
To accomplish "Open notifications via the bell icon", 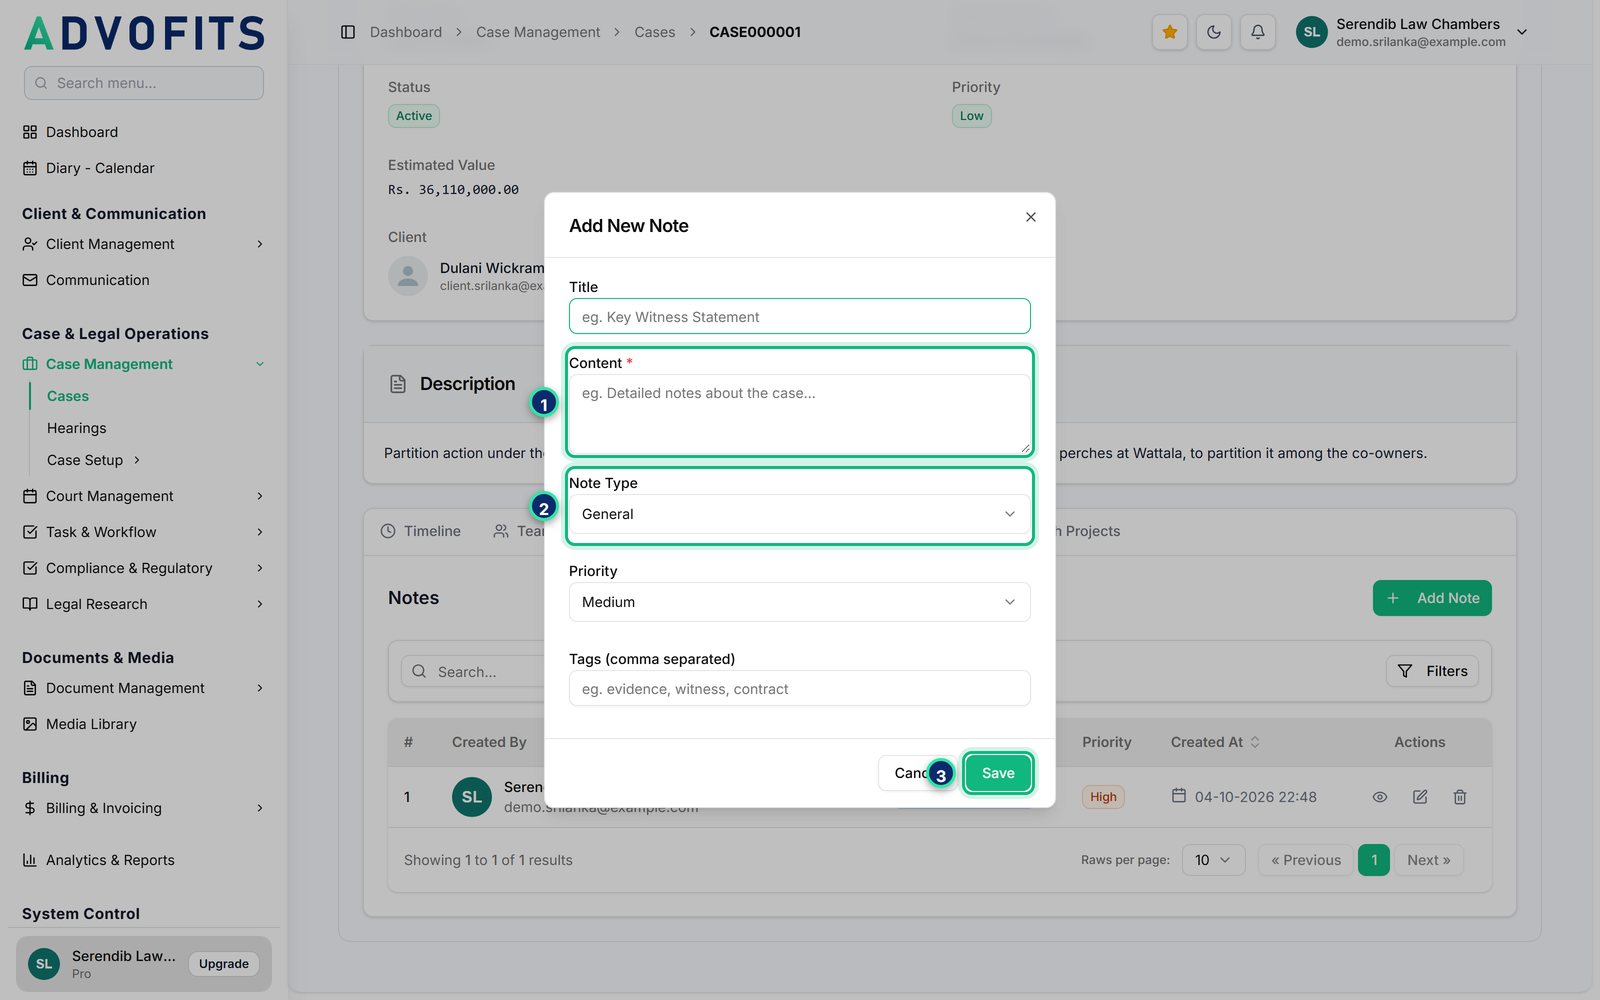I will pos(1258,32).
